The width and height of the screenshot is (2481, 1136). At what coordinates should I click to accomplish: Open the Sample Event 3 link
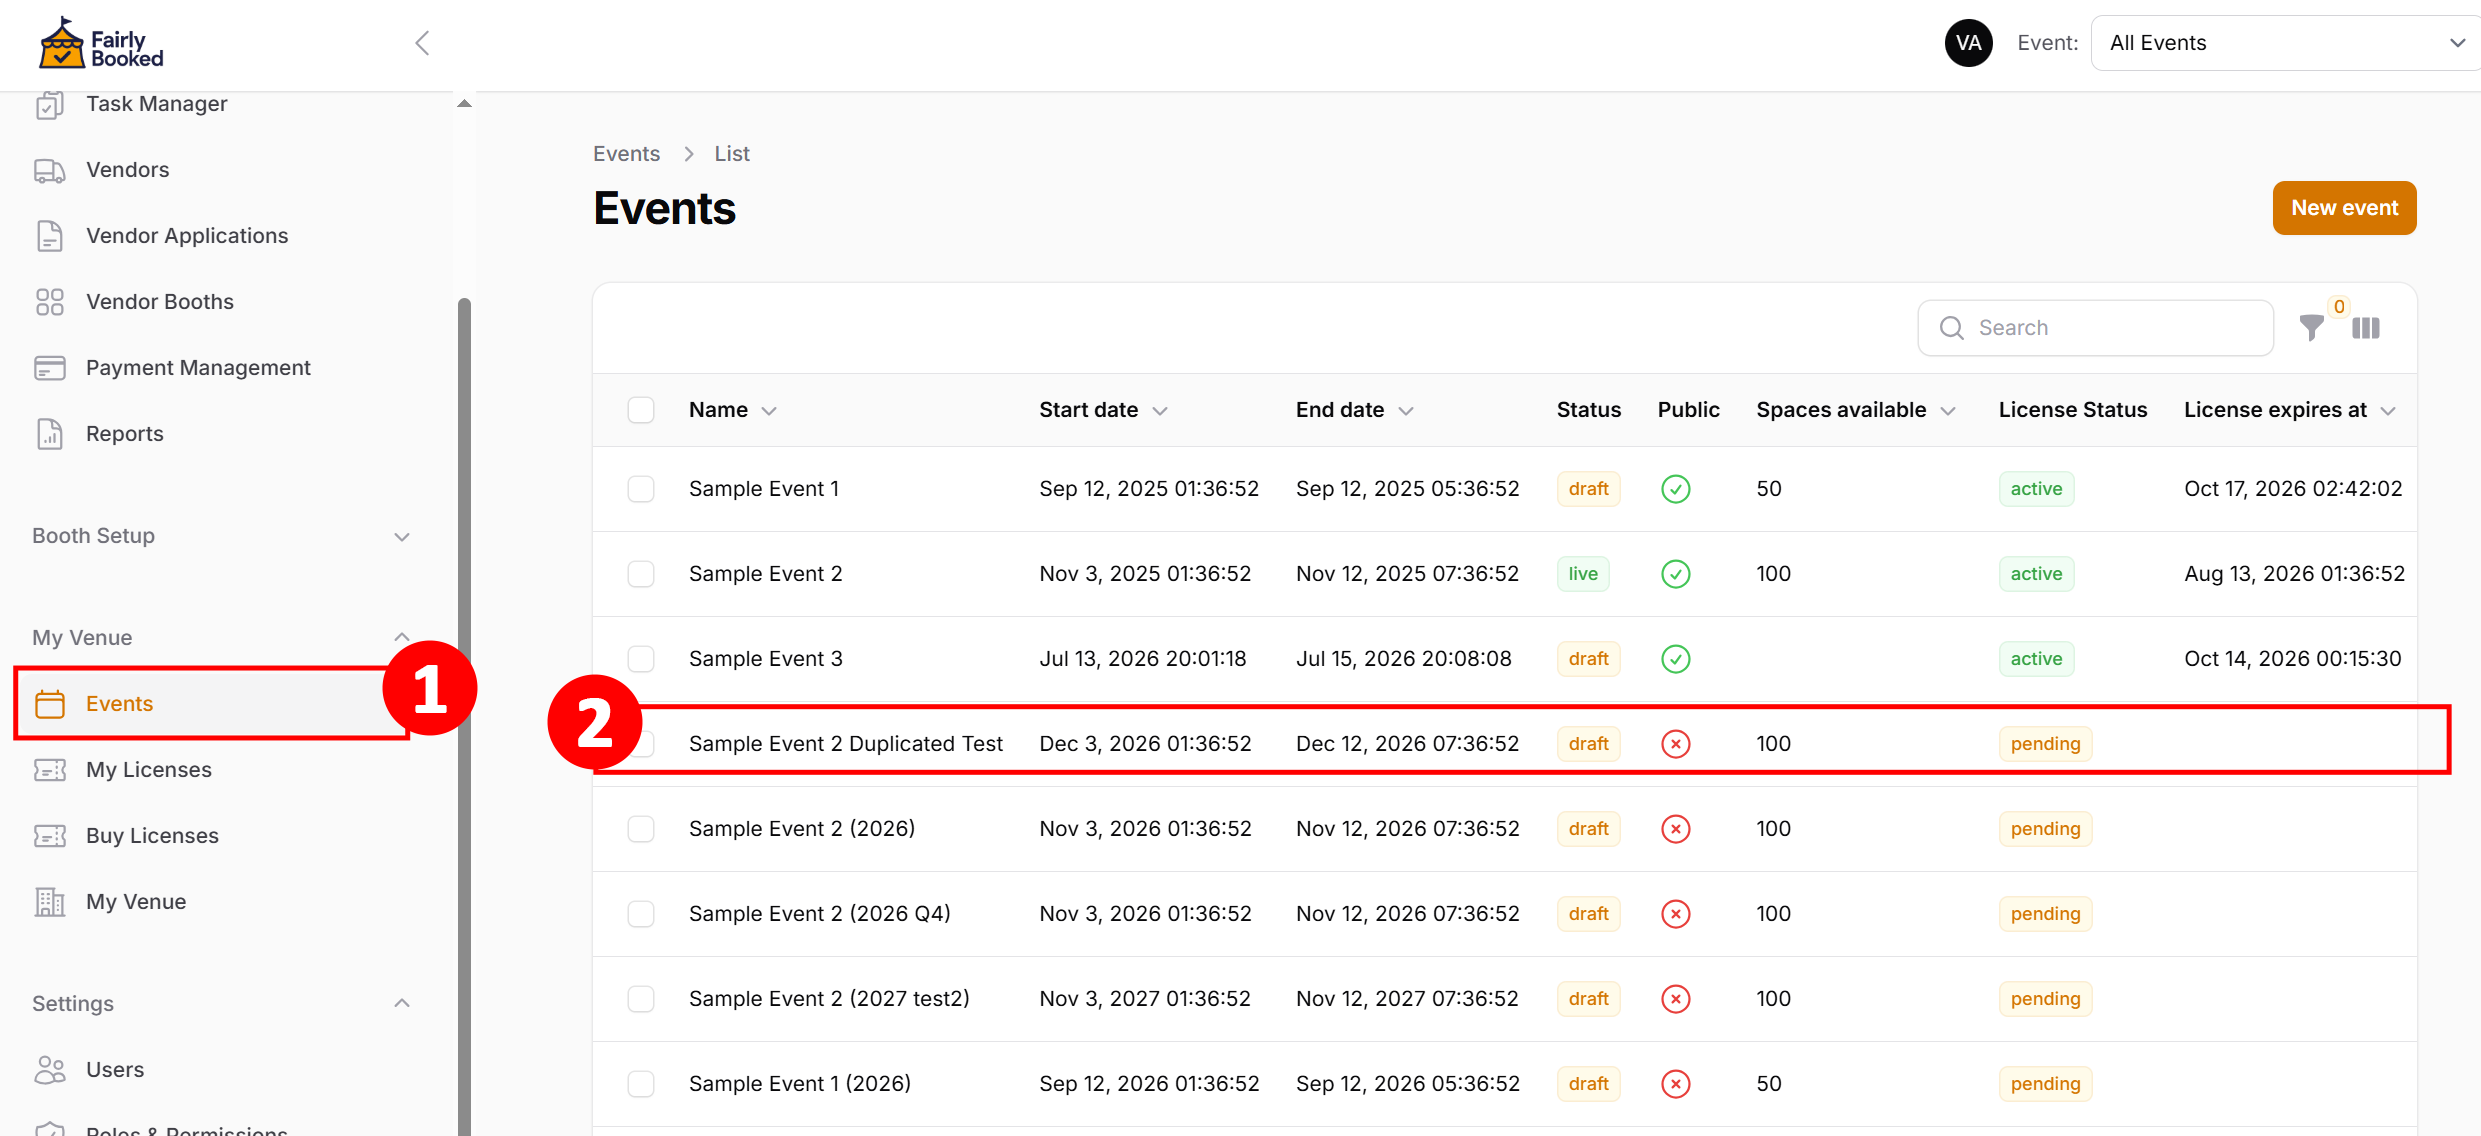point(765,659)
